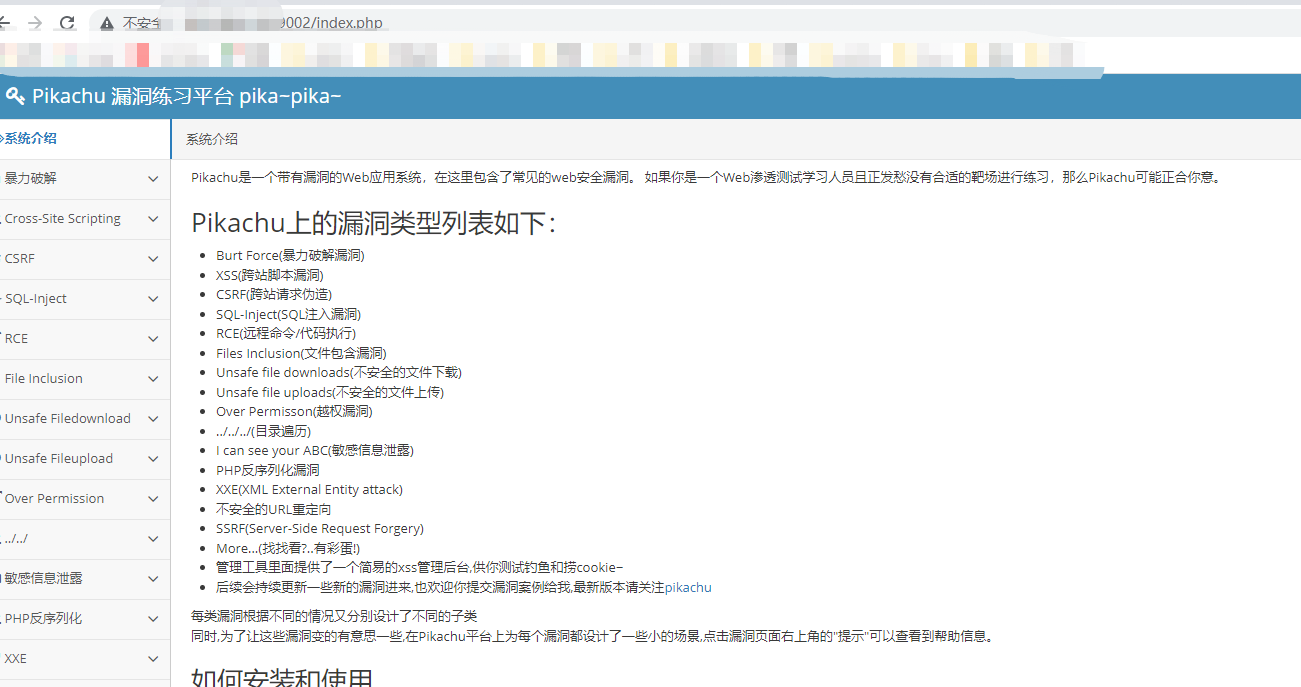
Task: Click the 系统介绍 breadcrumb text
Action: tap(212, 139)
